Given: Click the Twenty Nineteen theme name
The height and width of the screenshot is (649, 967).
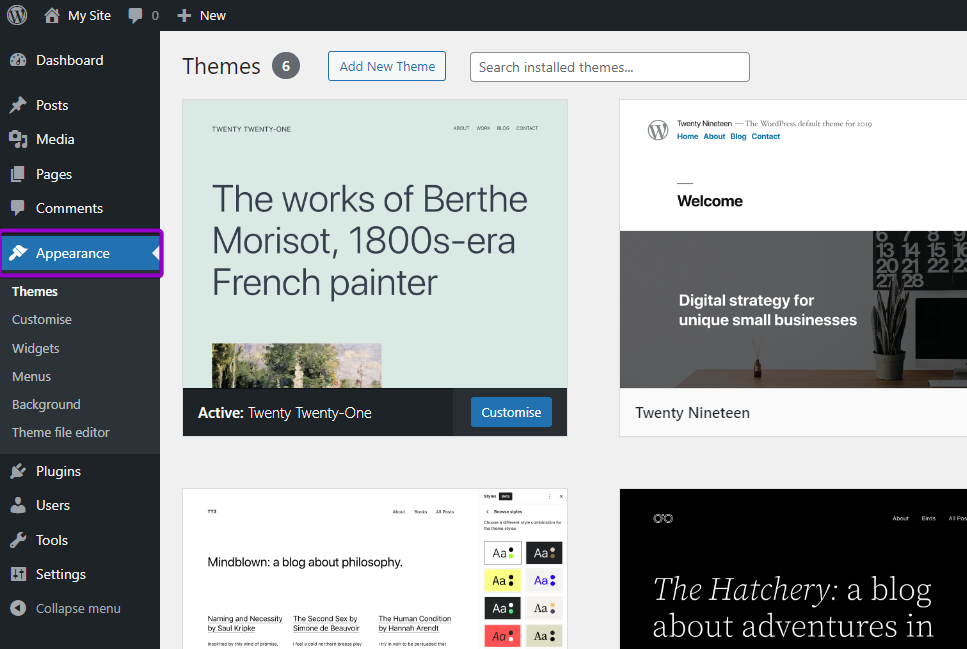Looking at the screenshot, I should coord(692,413).
